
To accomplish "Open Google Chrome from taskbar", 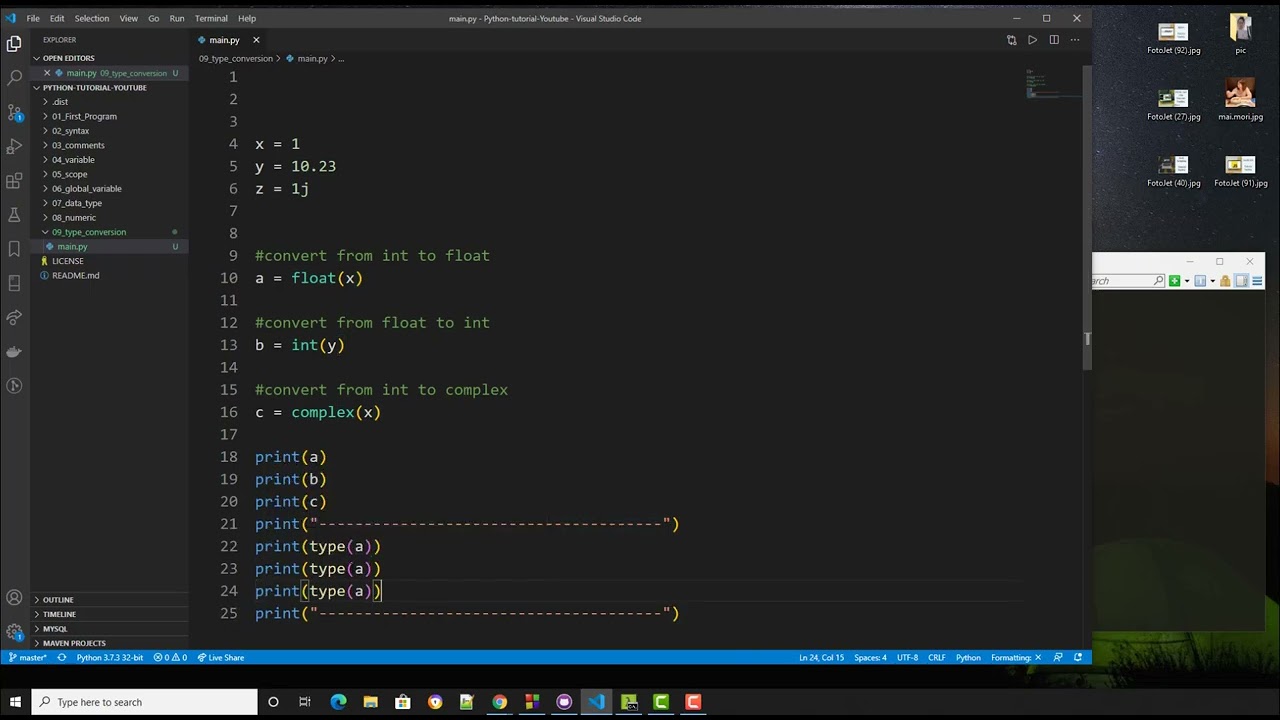I will click(x=499, y=702).
